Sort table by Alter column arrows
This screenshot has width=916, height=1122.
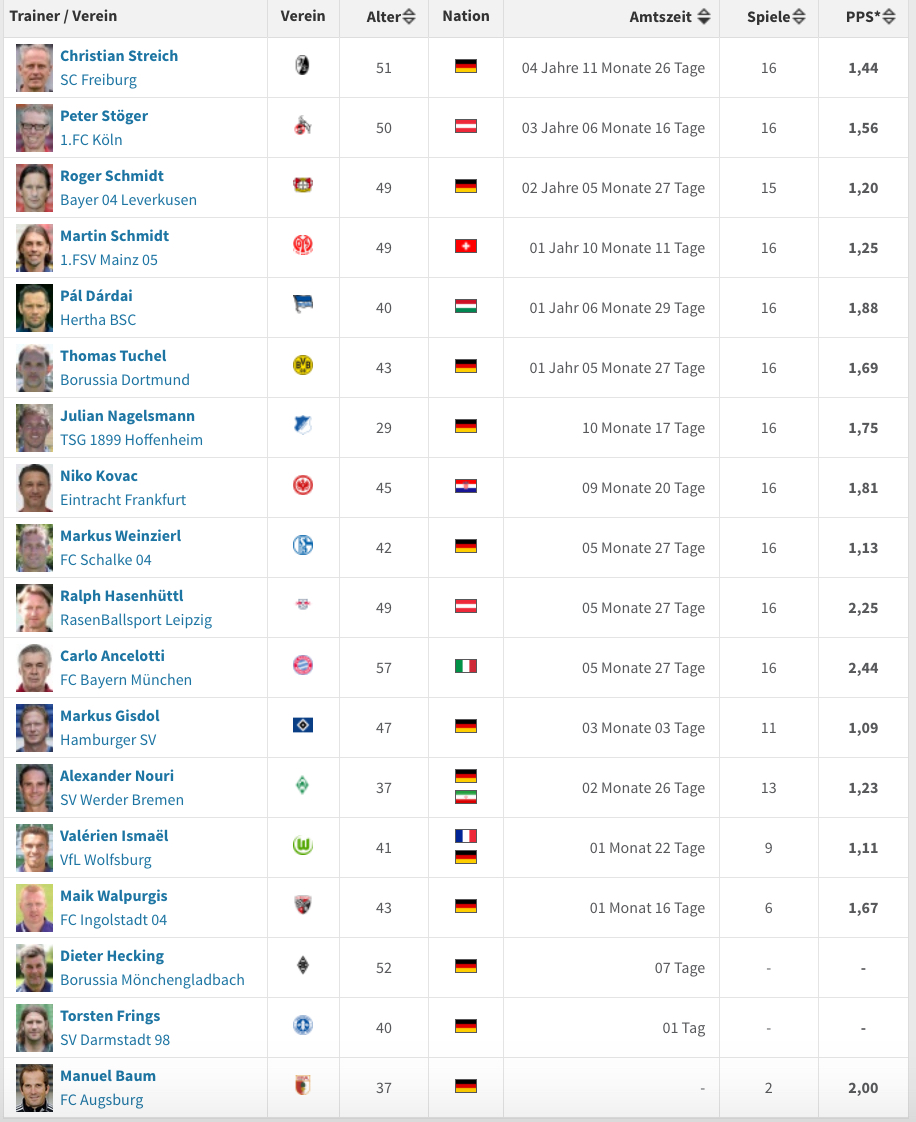pyautogui.click(x=409, y=16)
